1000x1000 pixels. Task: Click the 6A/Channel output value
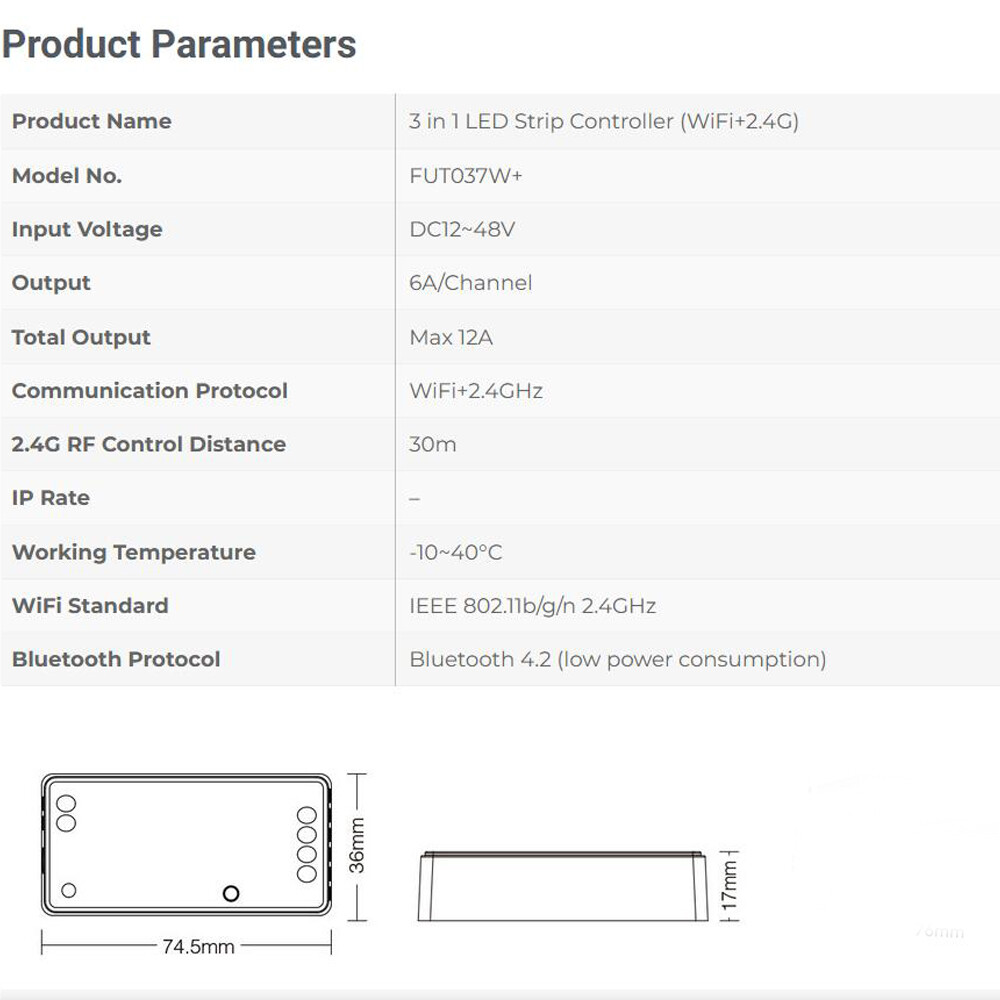point(471,283)
